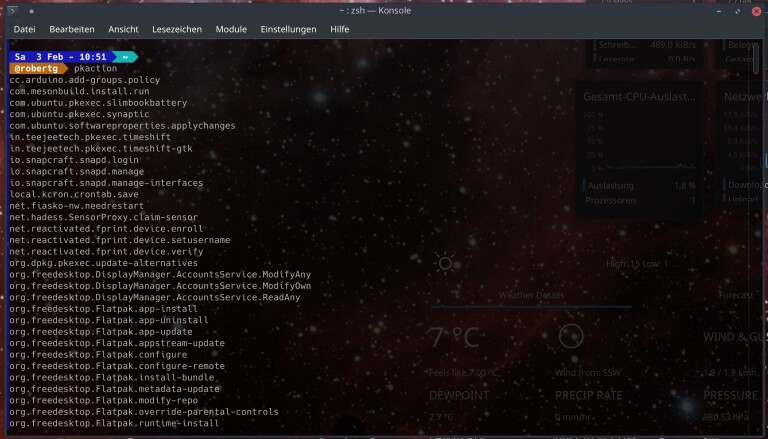Click line 'org.freedesktop.Flatpak.appstream-update'
The width and height of the screenshot is (768, 439).
click(117, 343)
